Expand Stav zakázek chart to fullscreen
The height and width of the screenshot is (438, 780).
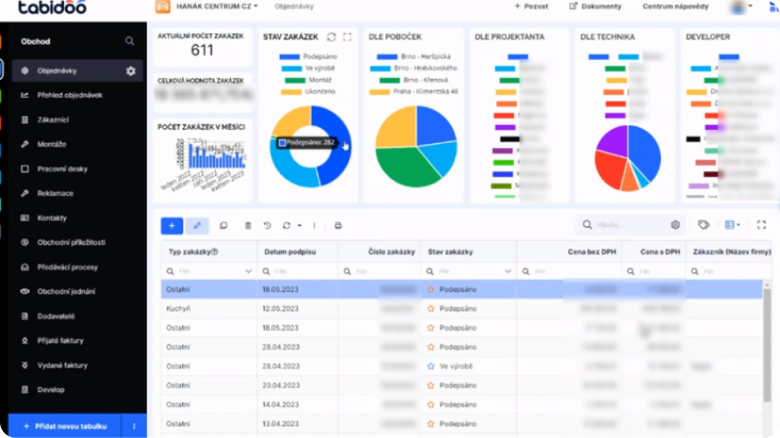point(347,37)
